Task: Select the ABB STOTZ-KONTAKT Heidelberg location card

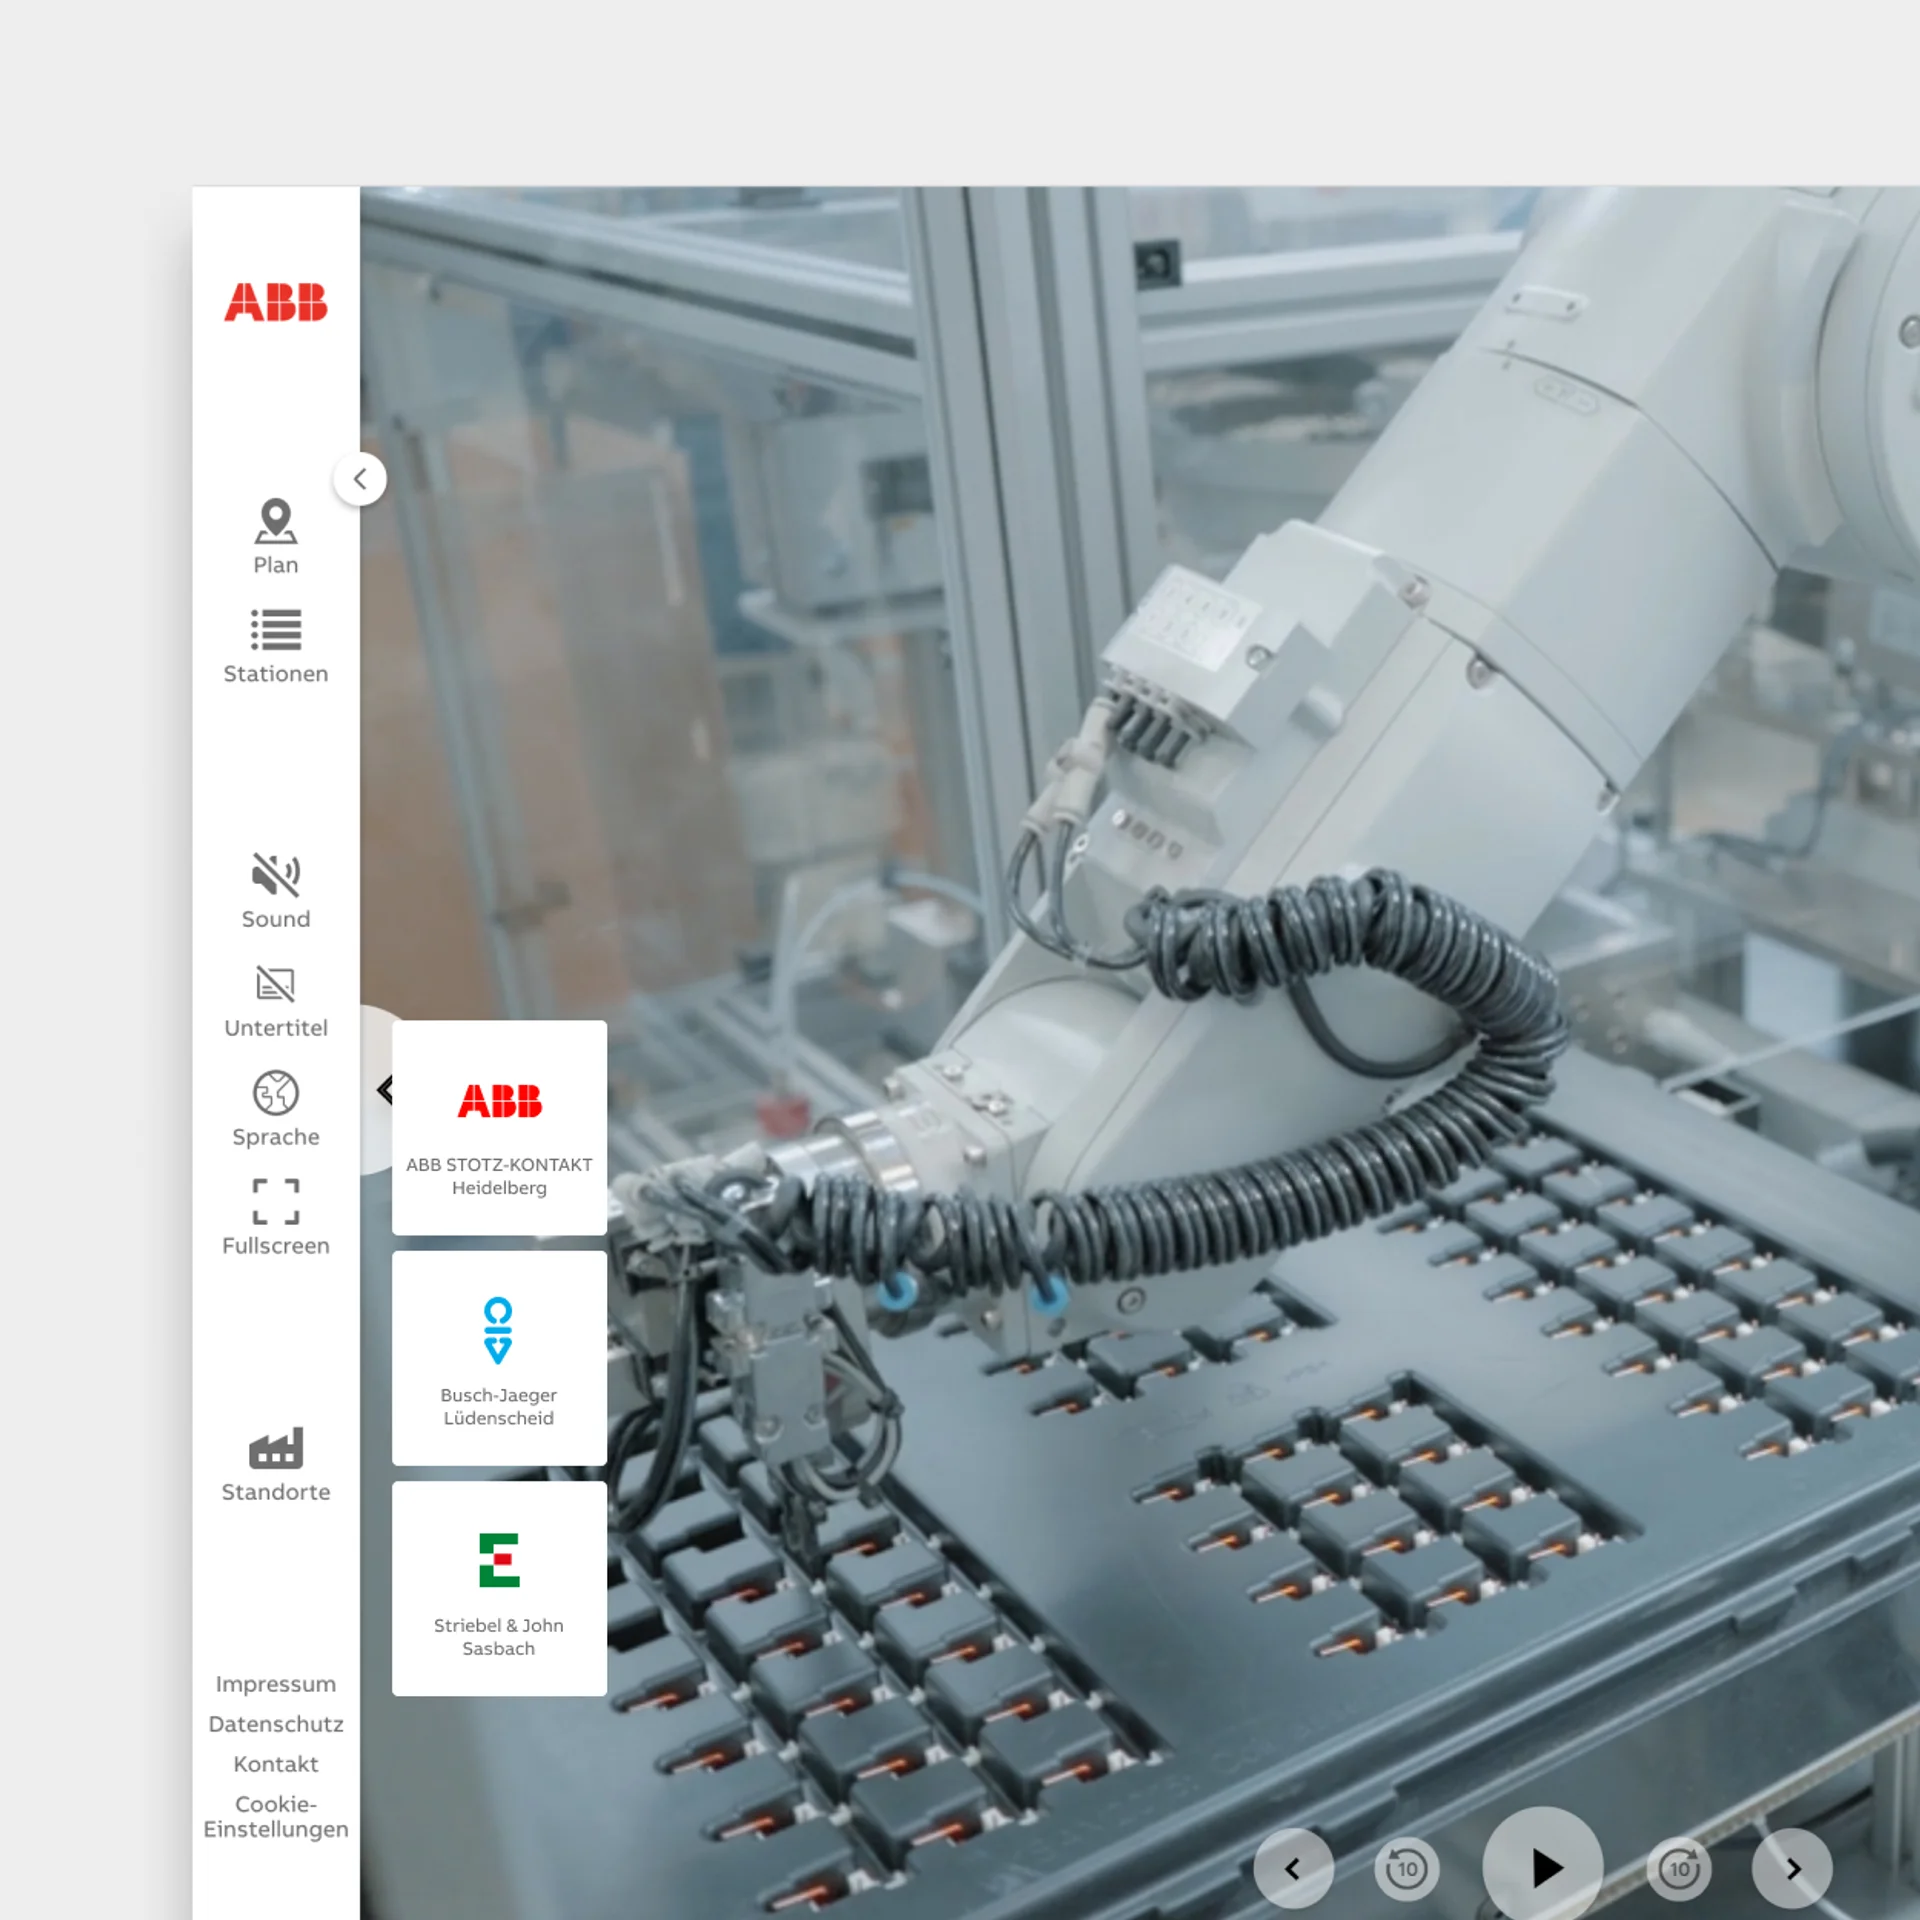Action: (x=499, y=1127)
